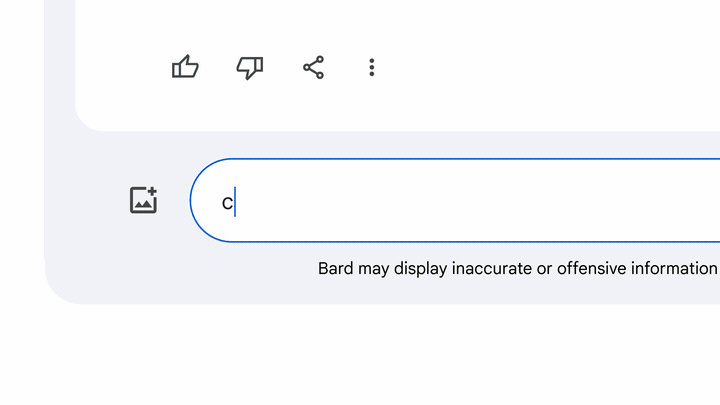Mark the Bard response as good
Viewport: 720px width, 405px height.
point(185,67)
